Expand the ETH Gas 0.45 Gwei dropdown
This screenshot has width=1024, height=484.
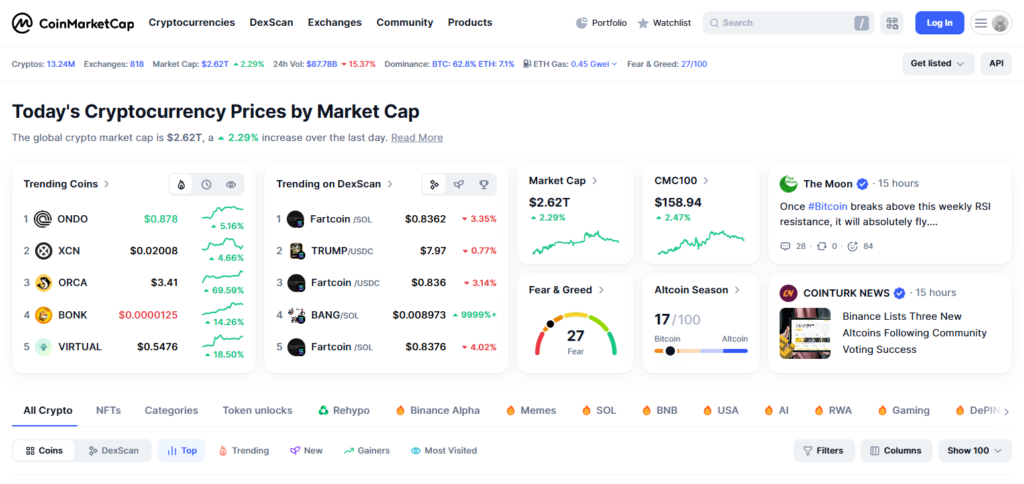click(594, 64)
